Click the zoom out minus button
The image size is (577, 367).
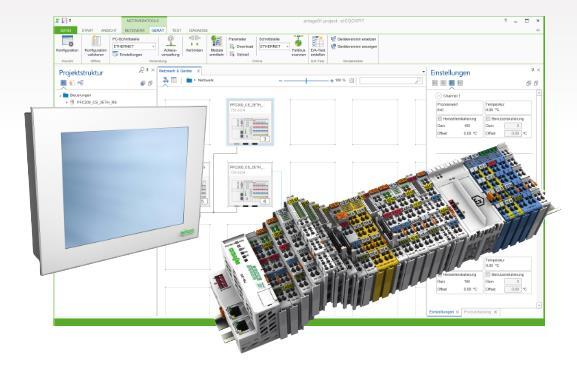280,81
